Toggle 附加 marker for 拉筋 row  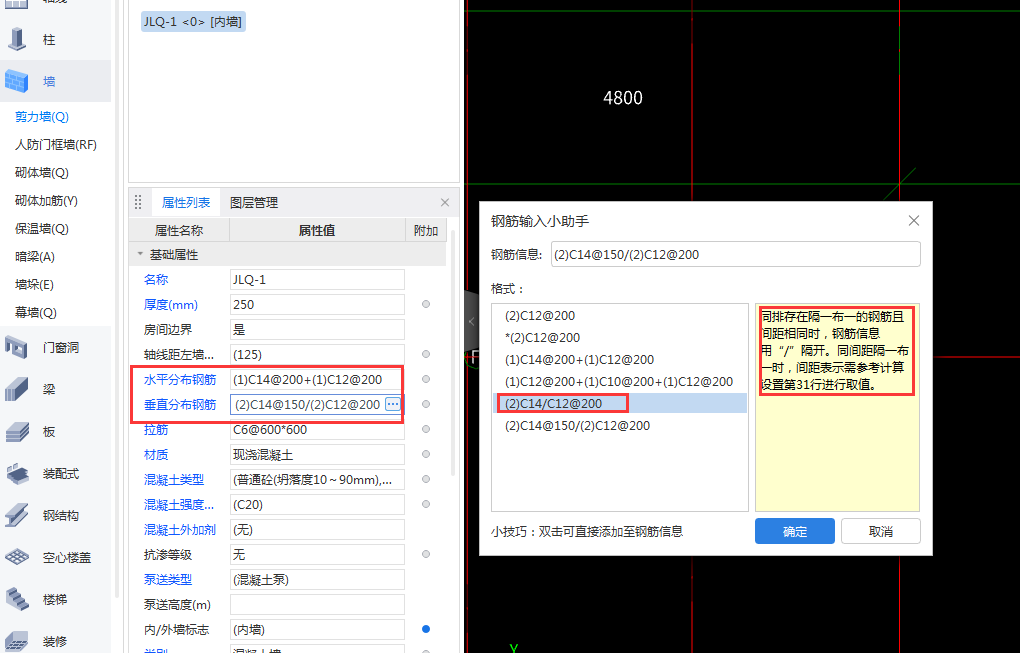click(426, 429)
